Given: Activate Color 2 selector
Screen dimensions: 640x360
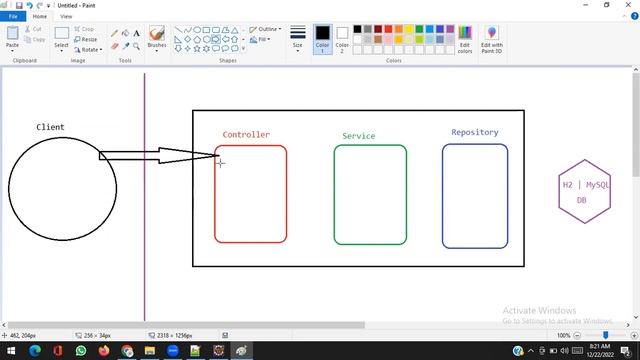Looking at the screenshot, I should click(342, 40).
